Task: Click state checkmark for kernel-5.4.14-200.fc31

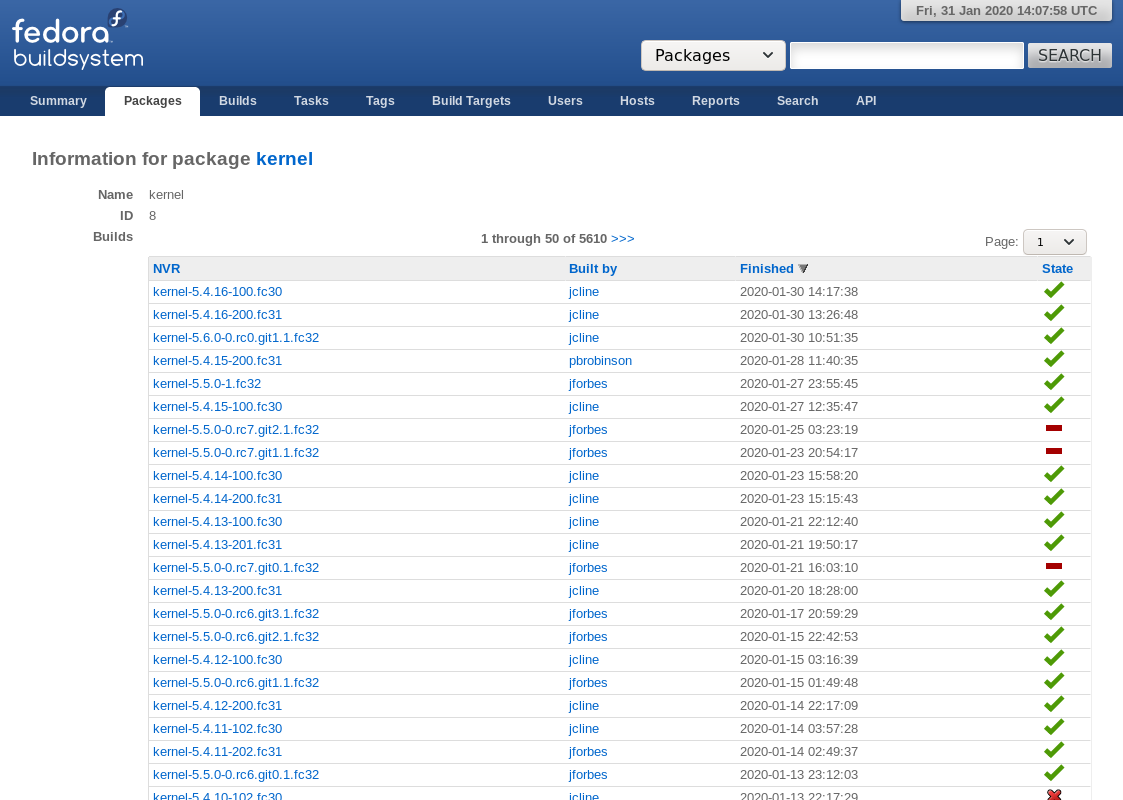Action: (1054, 497)
